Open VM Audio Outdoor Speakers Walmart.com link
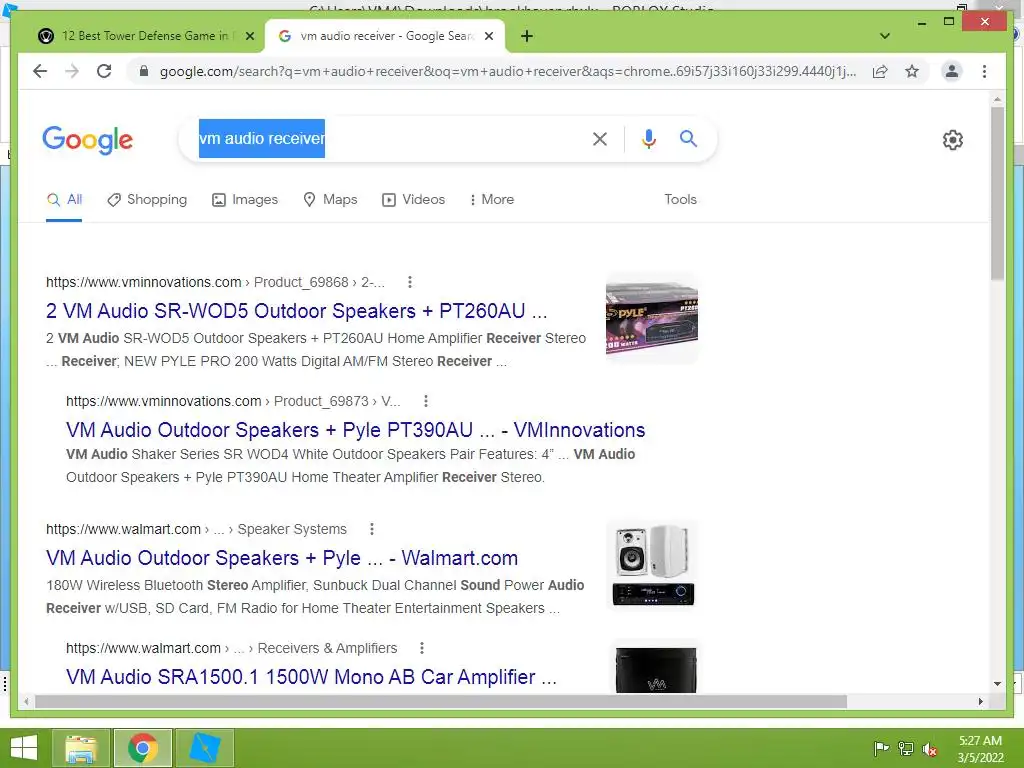Screen dimensions: 1024x768 point(281,558)
